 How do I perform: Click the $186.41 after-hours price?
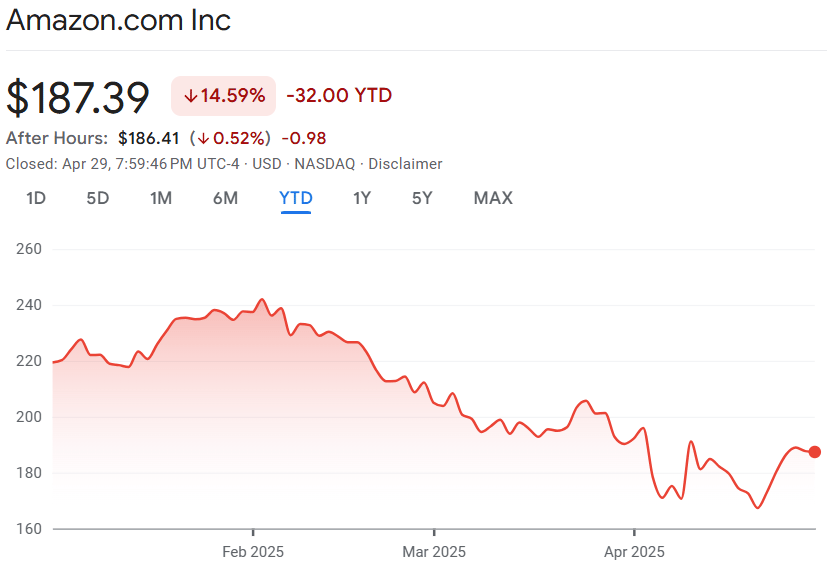click(x=150, y=138)
